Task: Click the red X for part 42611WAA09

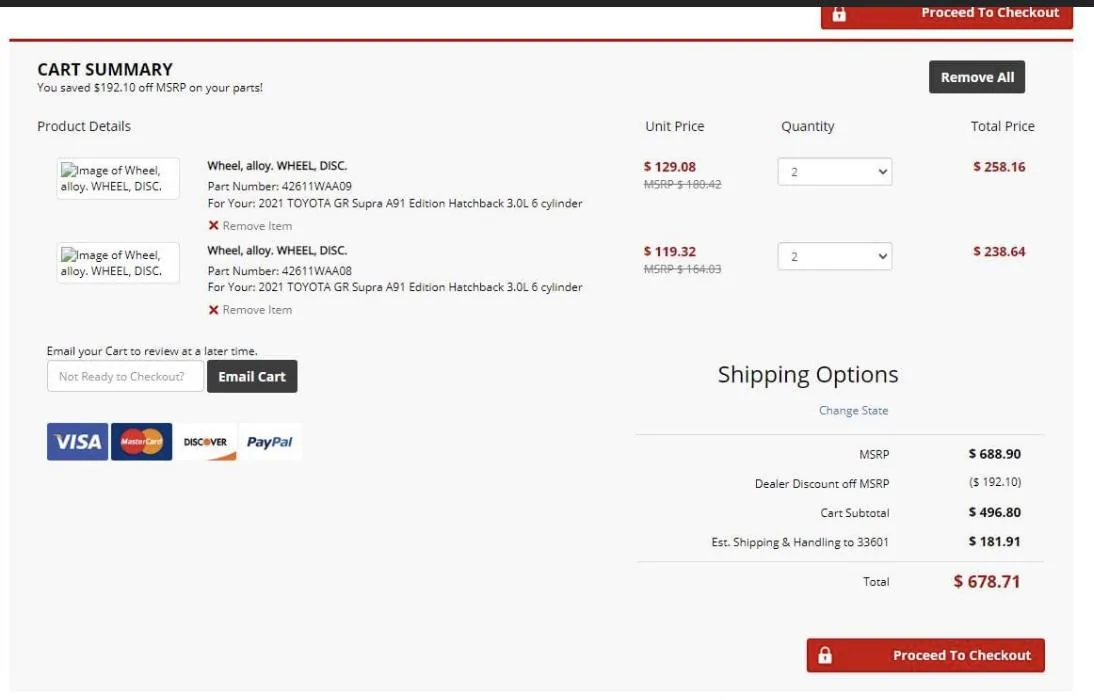Action: (213, 225)
